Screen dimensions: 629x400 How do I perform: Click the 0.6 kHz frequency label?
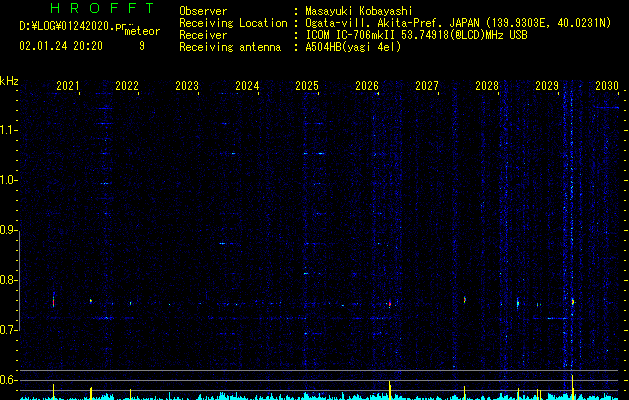8,380
